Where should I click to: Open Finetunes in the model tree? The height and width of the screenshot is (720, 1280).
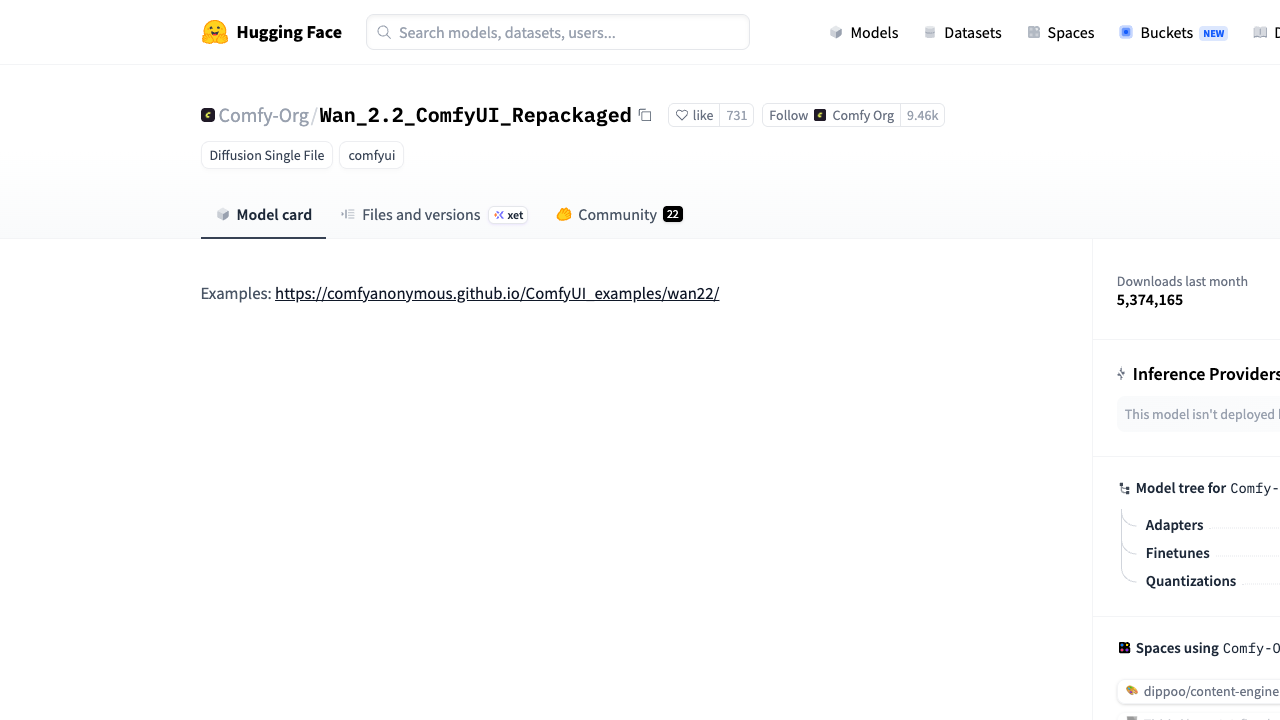coord(1177,553)
